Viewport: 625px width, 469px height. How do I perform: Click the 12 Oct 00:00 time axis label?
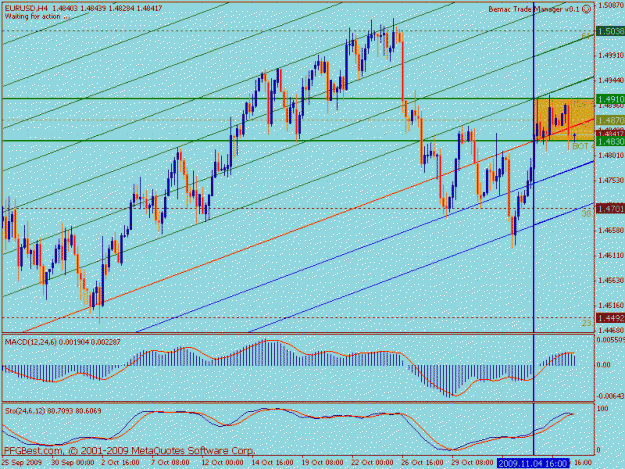222,463
